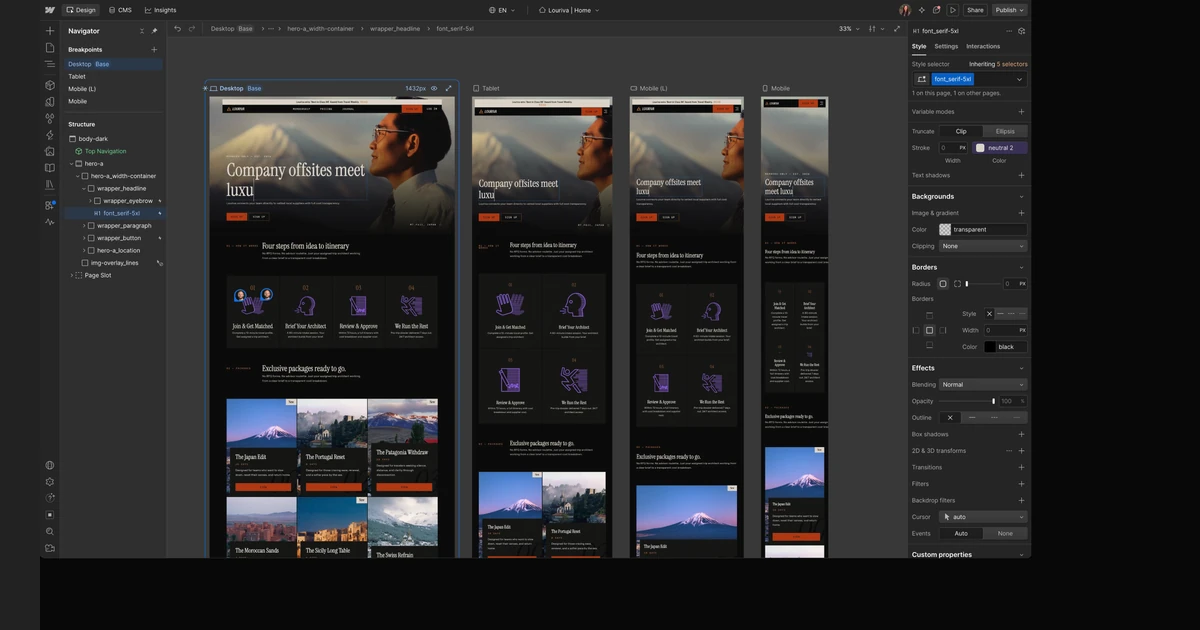Image resolution: width=1200 pixels, height=630 pixels.
Task: Click the undo arrow
Action: (178, 29)
